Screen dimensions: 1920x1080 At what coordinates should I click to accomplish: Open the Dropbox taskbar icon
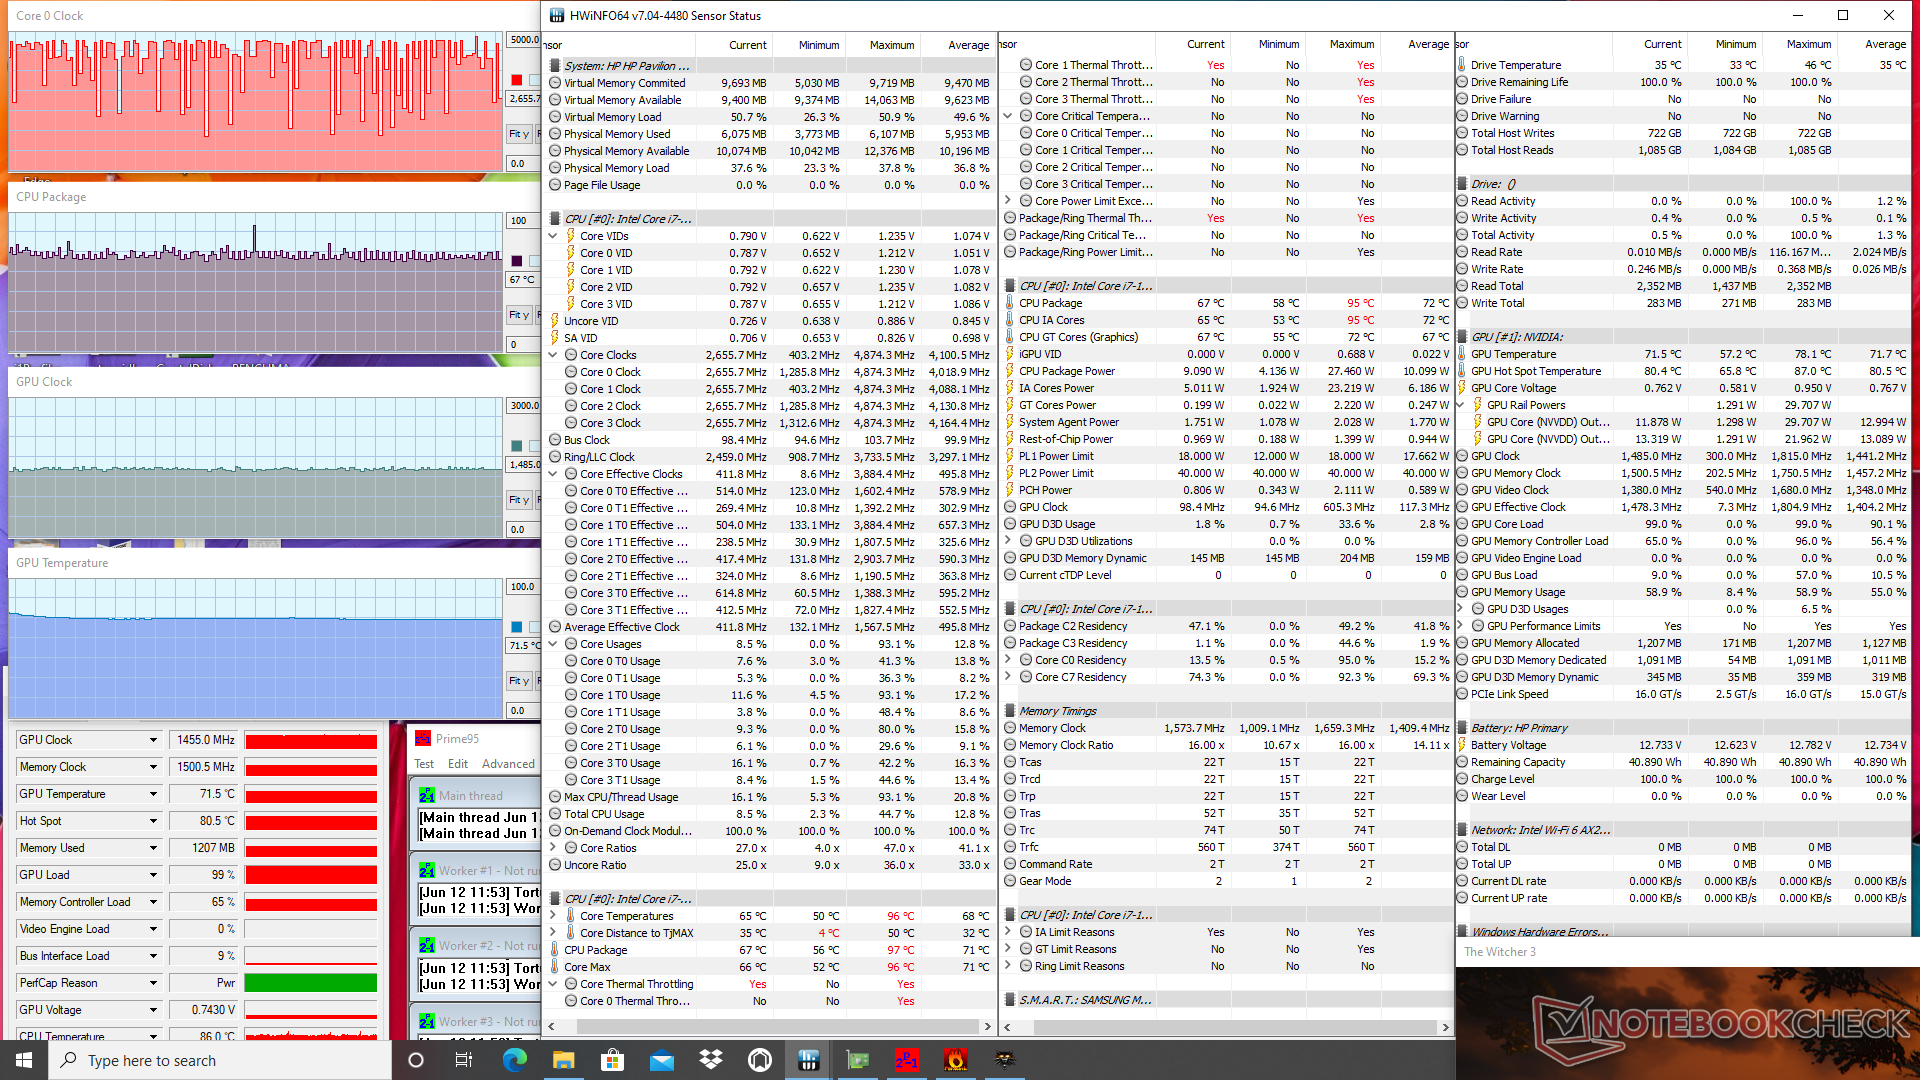click(x=711, y=1060)
